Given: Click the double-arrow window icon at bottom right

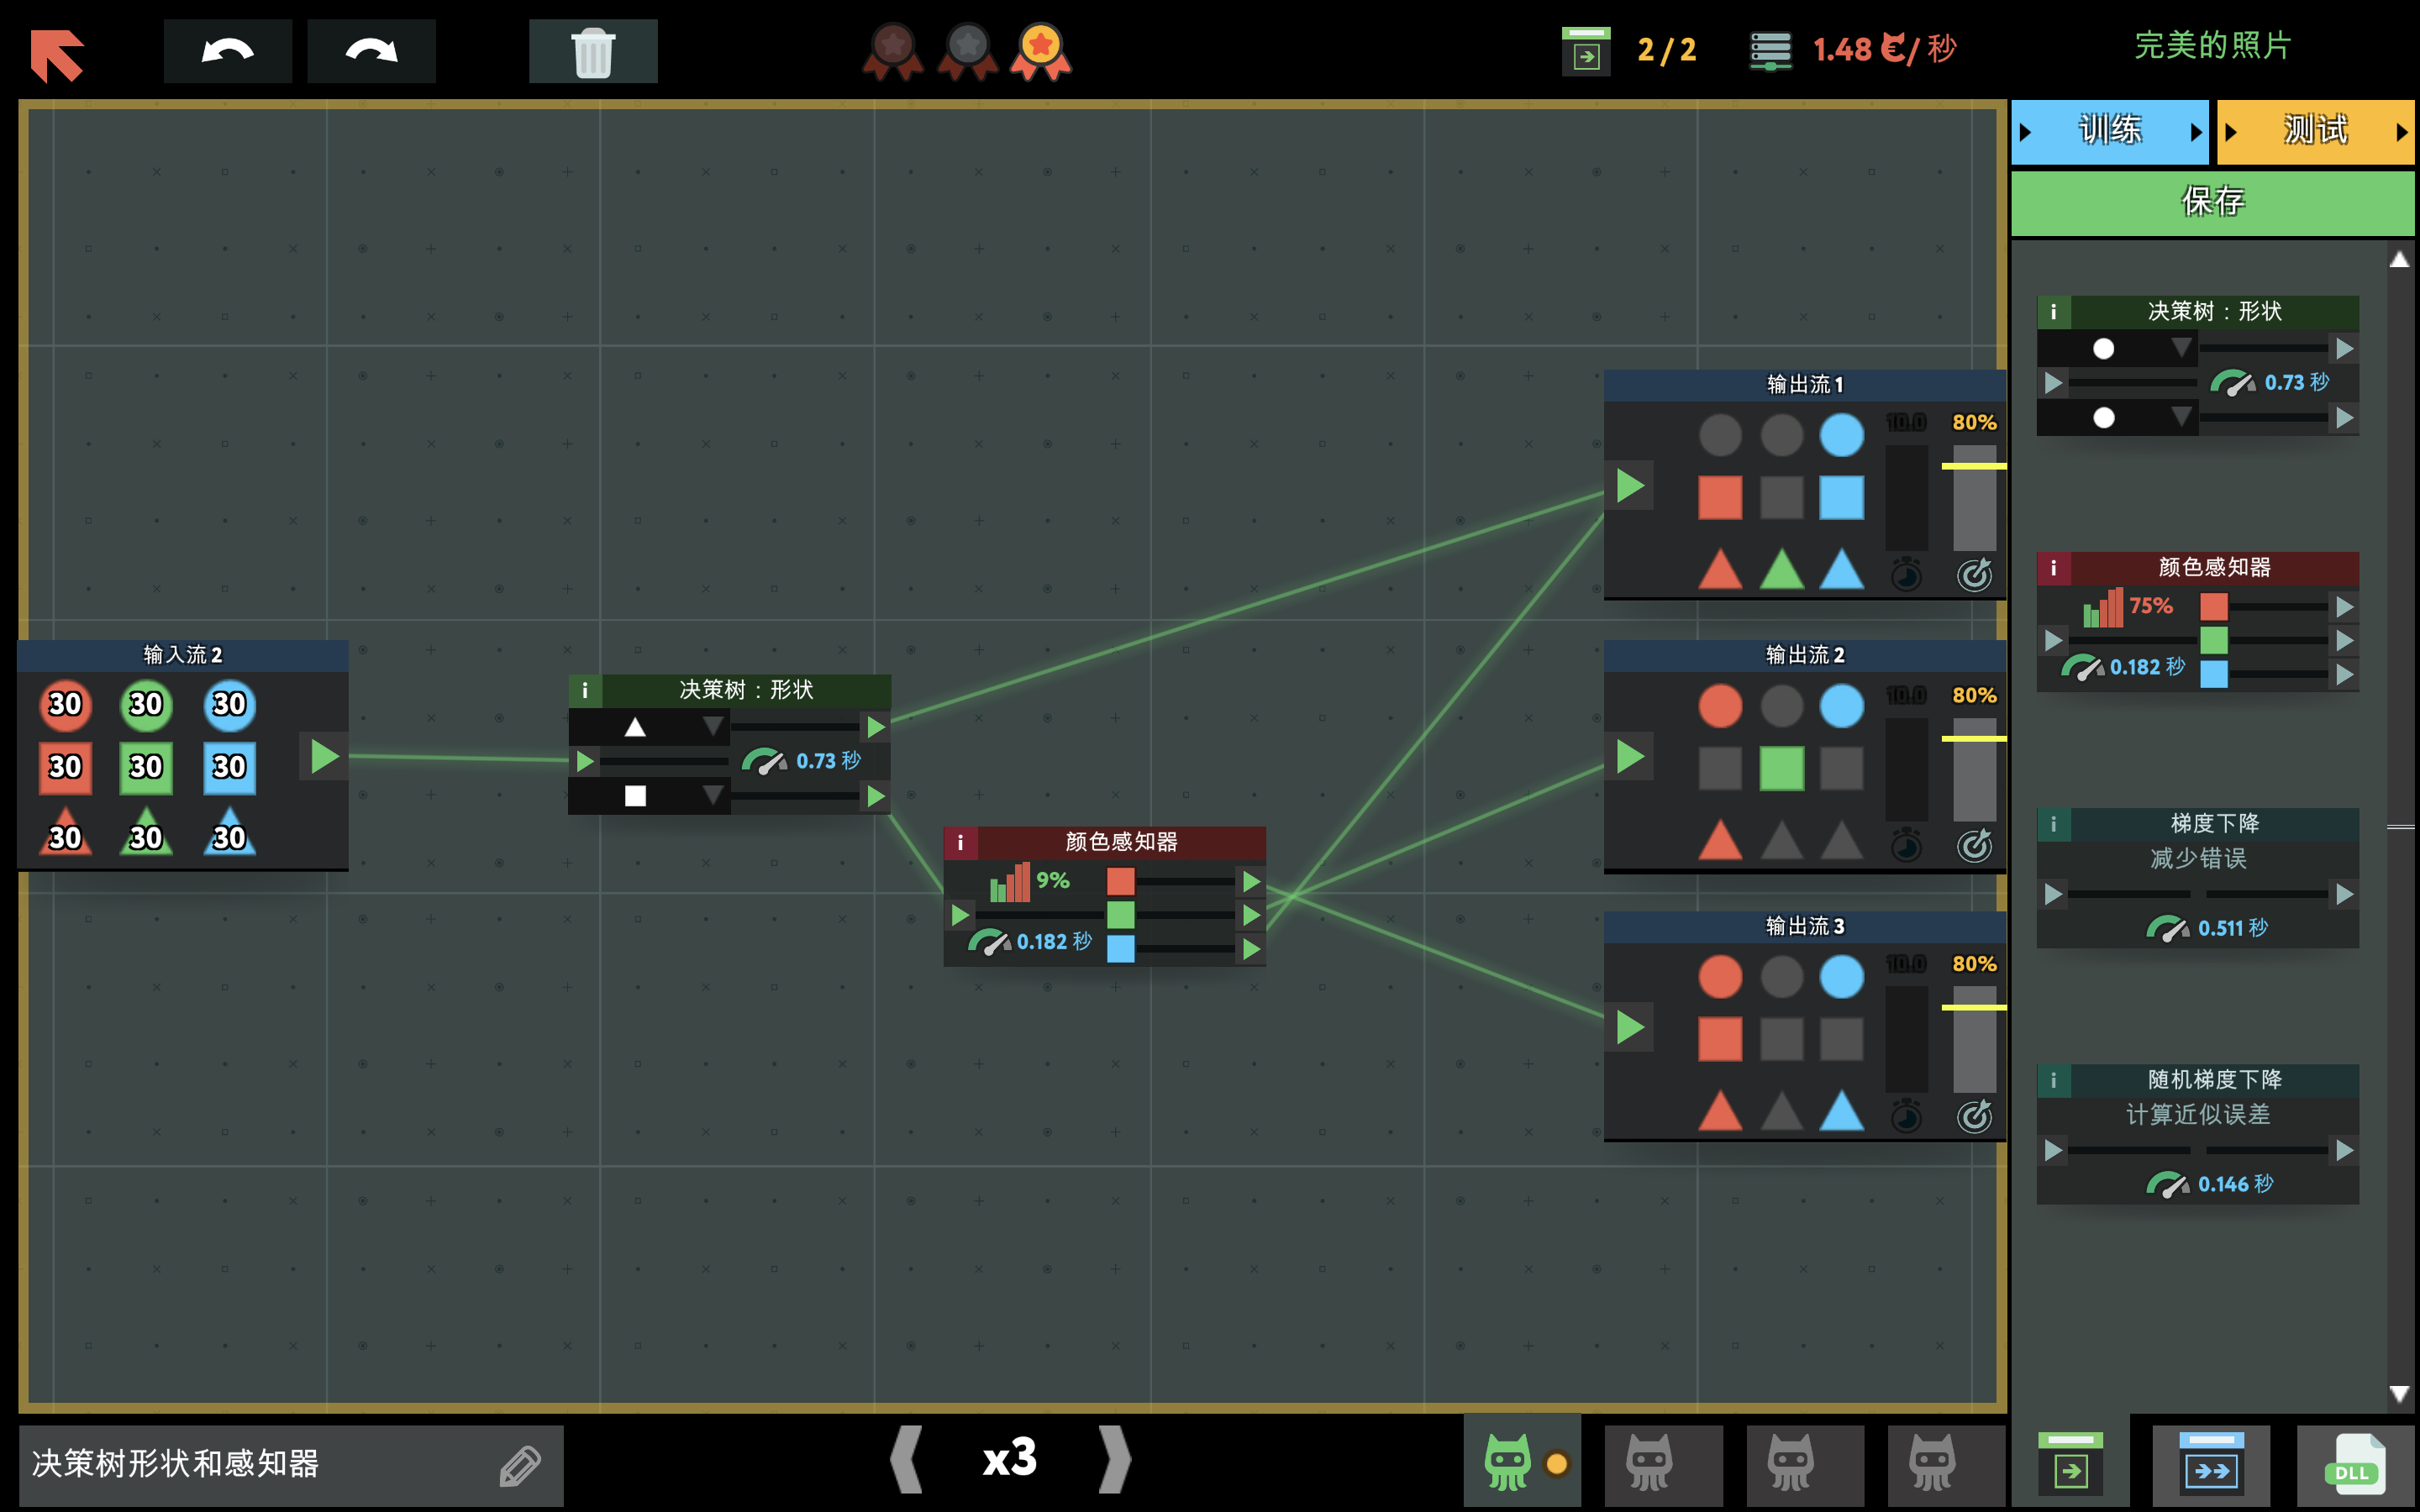Looking at the screenshot, I should 2211,1466.
